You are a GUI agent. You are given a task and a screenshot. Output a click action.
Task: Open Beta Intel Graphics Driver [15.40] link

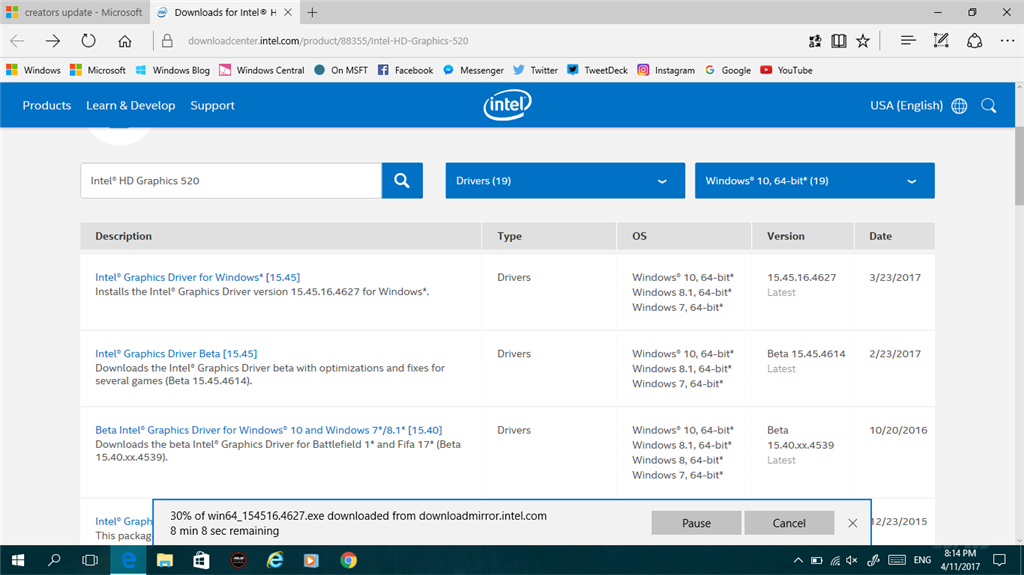268,430
